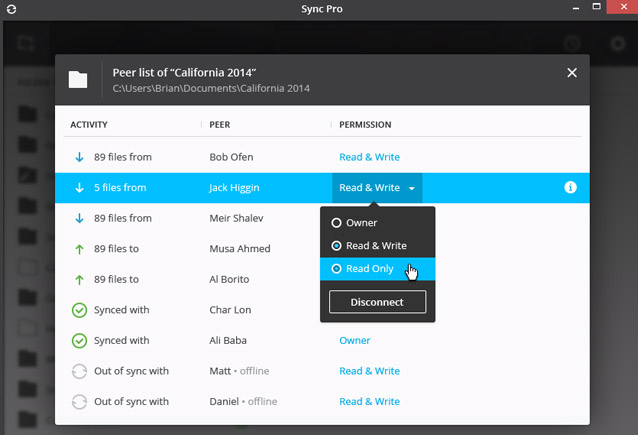
Task: Open Ali Baba's Owner permission link
Action: click(x=354, y=341)
